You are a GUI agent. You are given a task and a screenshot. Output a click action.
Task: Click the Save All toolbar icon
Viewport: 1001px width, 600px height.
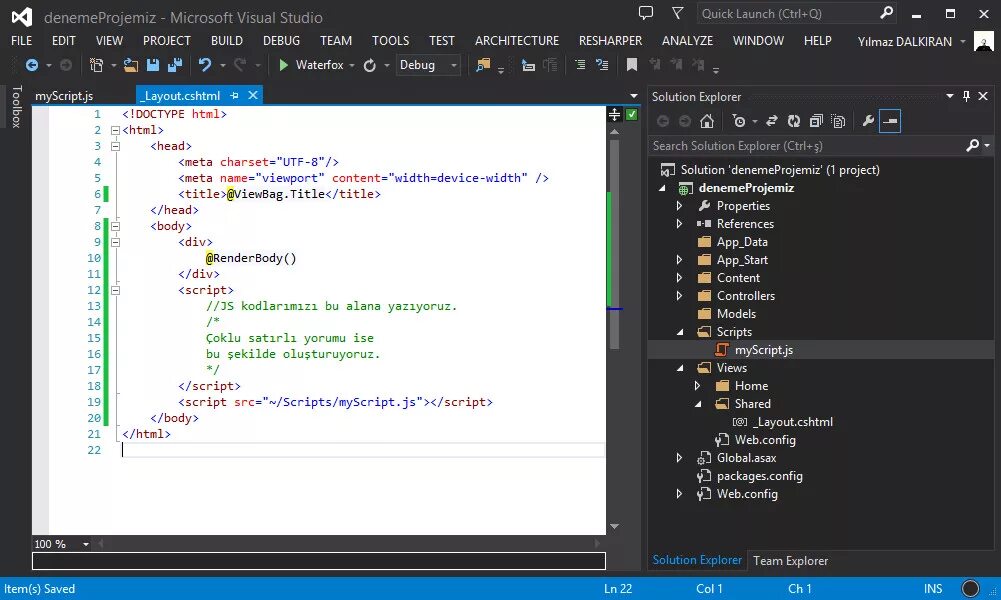(174, 65)
